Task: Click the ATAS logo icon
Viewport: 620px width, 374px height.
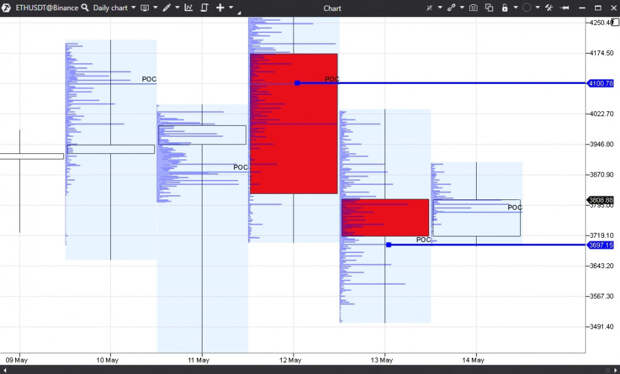Action: [6, 8]
